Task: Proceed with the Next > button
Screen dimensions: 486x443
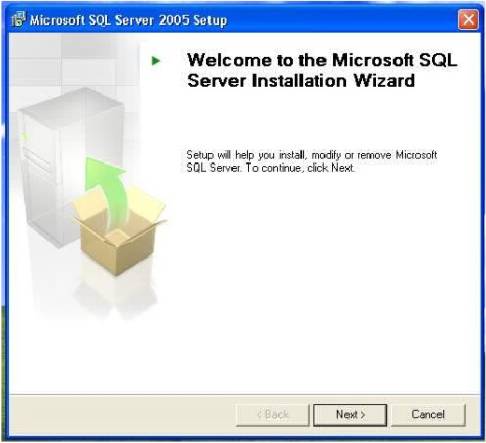Action: 350,415
